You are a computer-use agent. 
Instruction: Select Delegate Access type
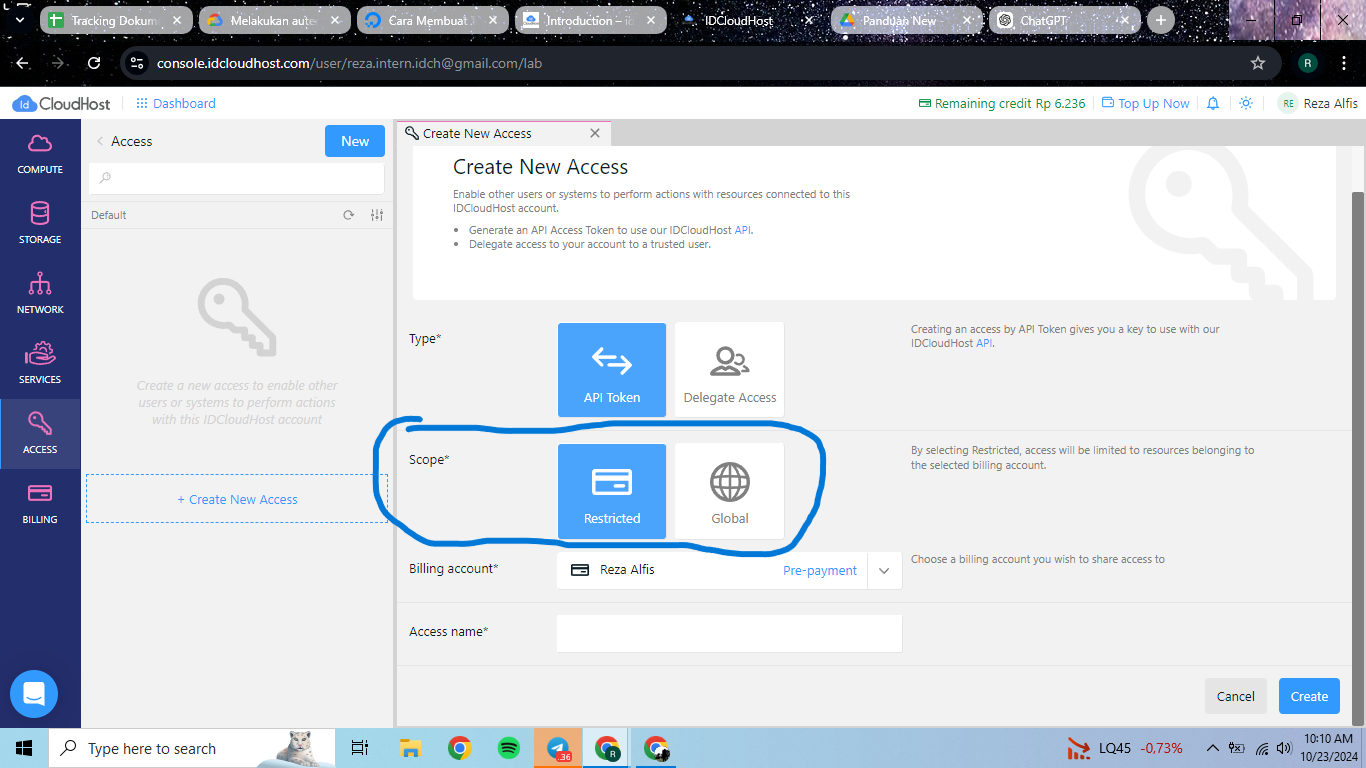(x=730, y=369)
